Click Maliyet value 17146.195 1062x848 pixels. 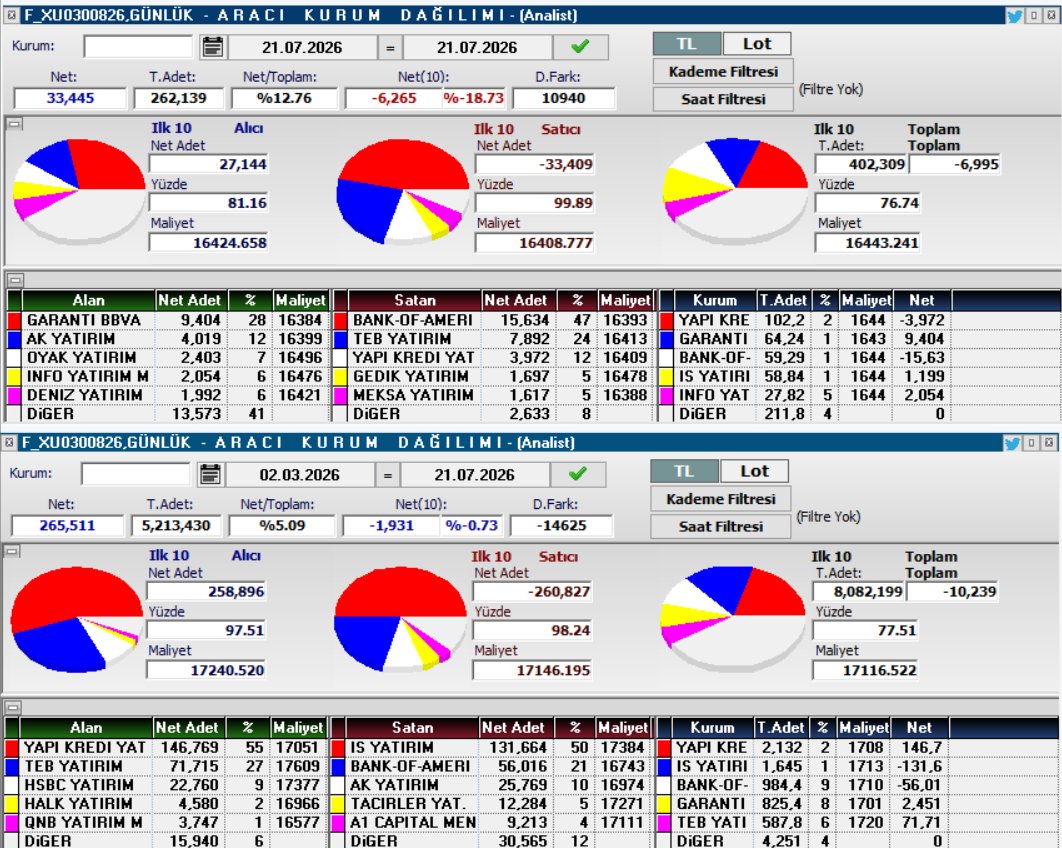coord(532,670)
